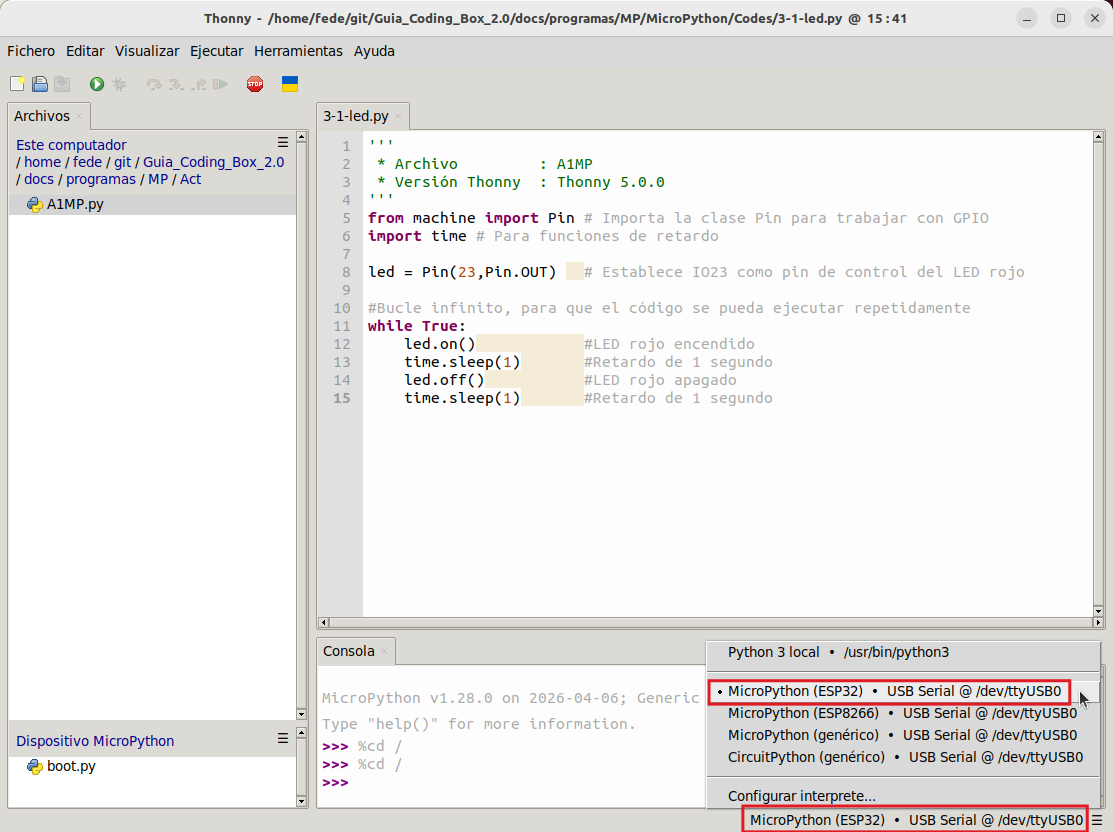
Task: Open the Este computador panel hamburger menu
Action: point(283,142)
